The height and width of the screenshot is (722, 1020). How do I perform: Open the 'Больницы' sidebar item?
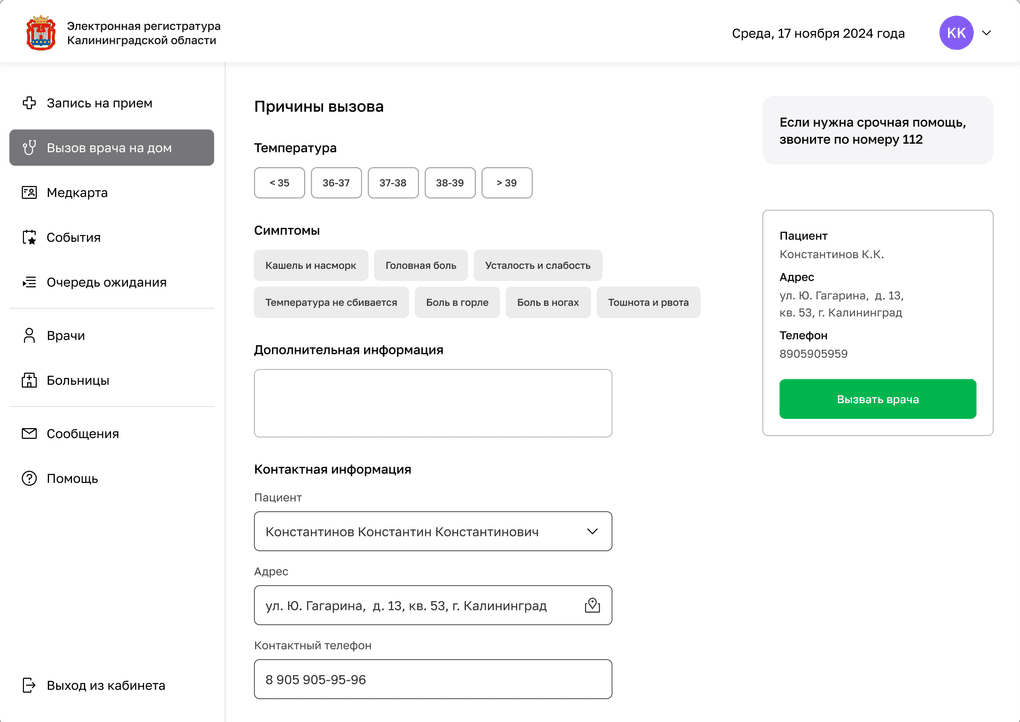pyautogui.click(x=78, y=381)
